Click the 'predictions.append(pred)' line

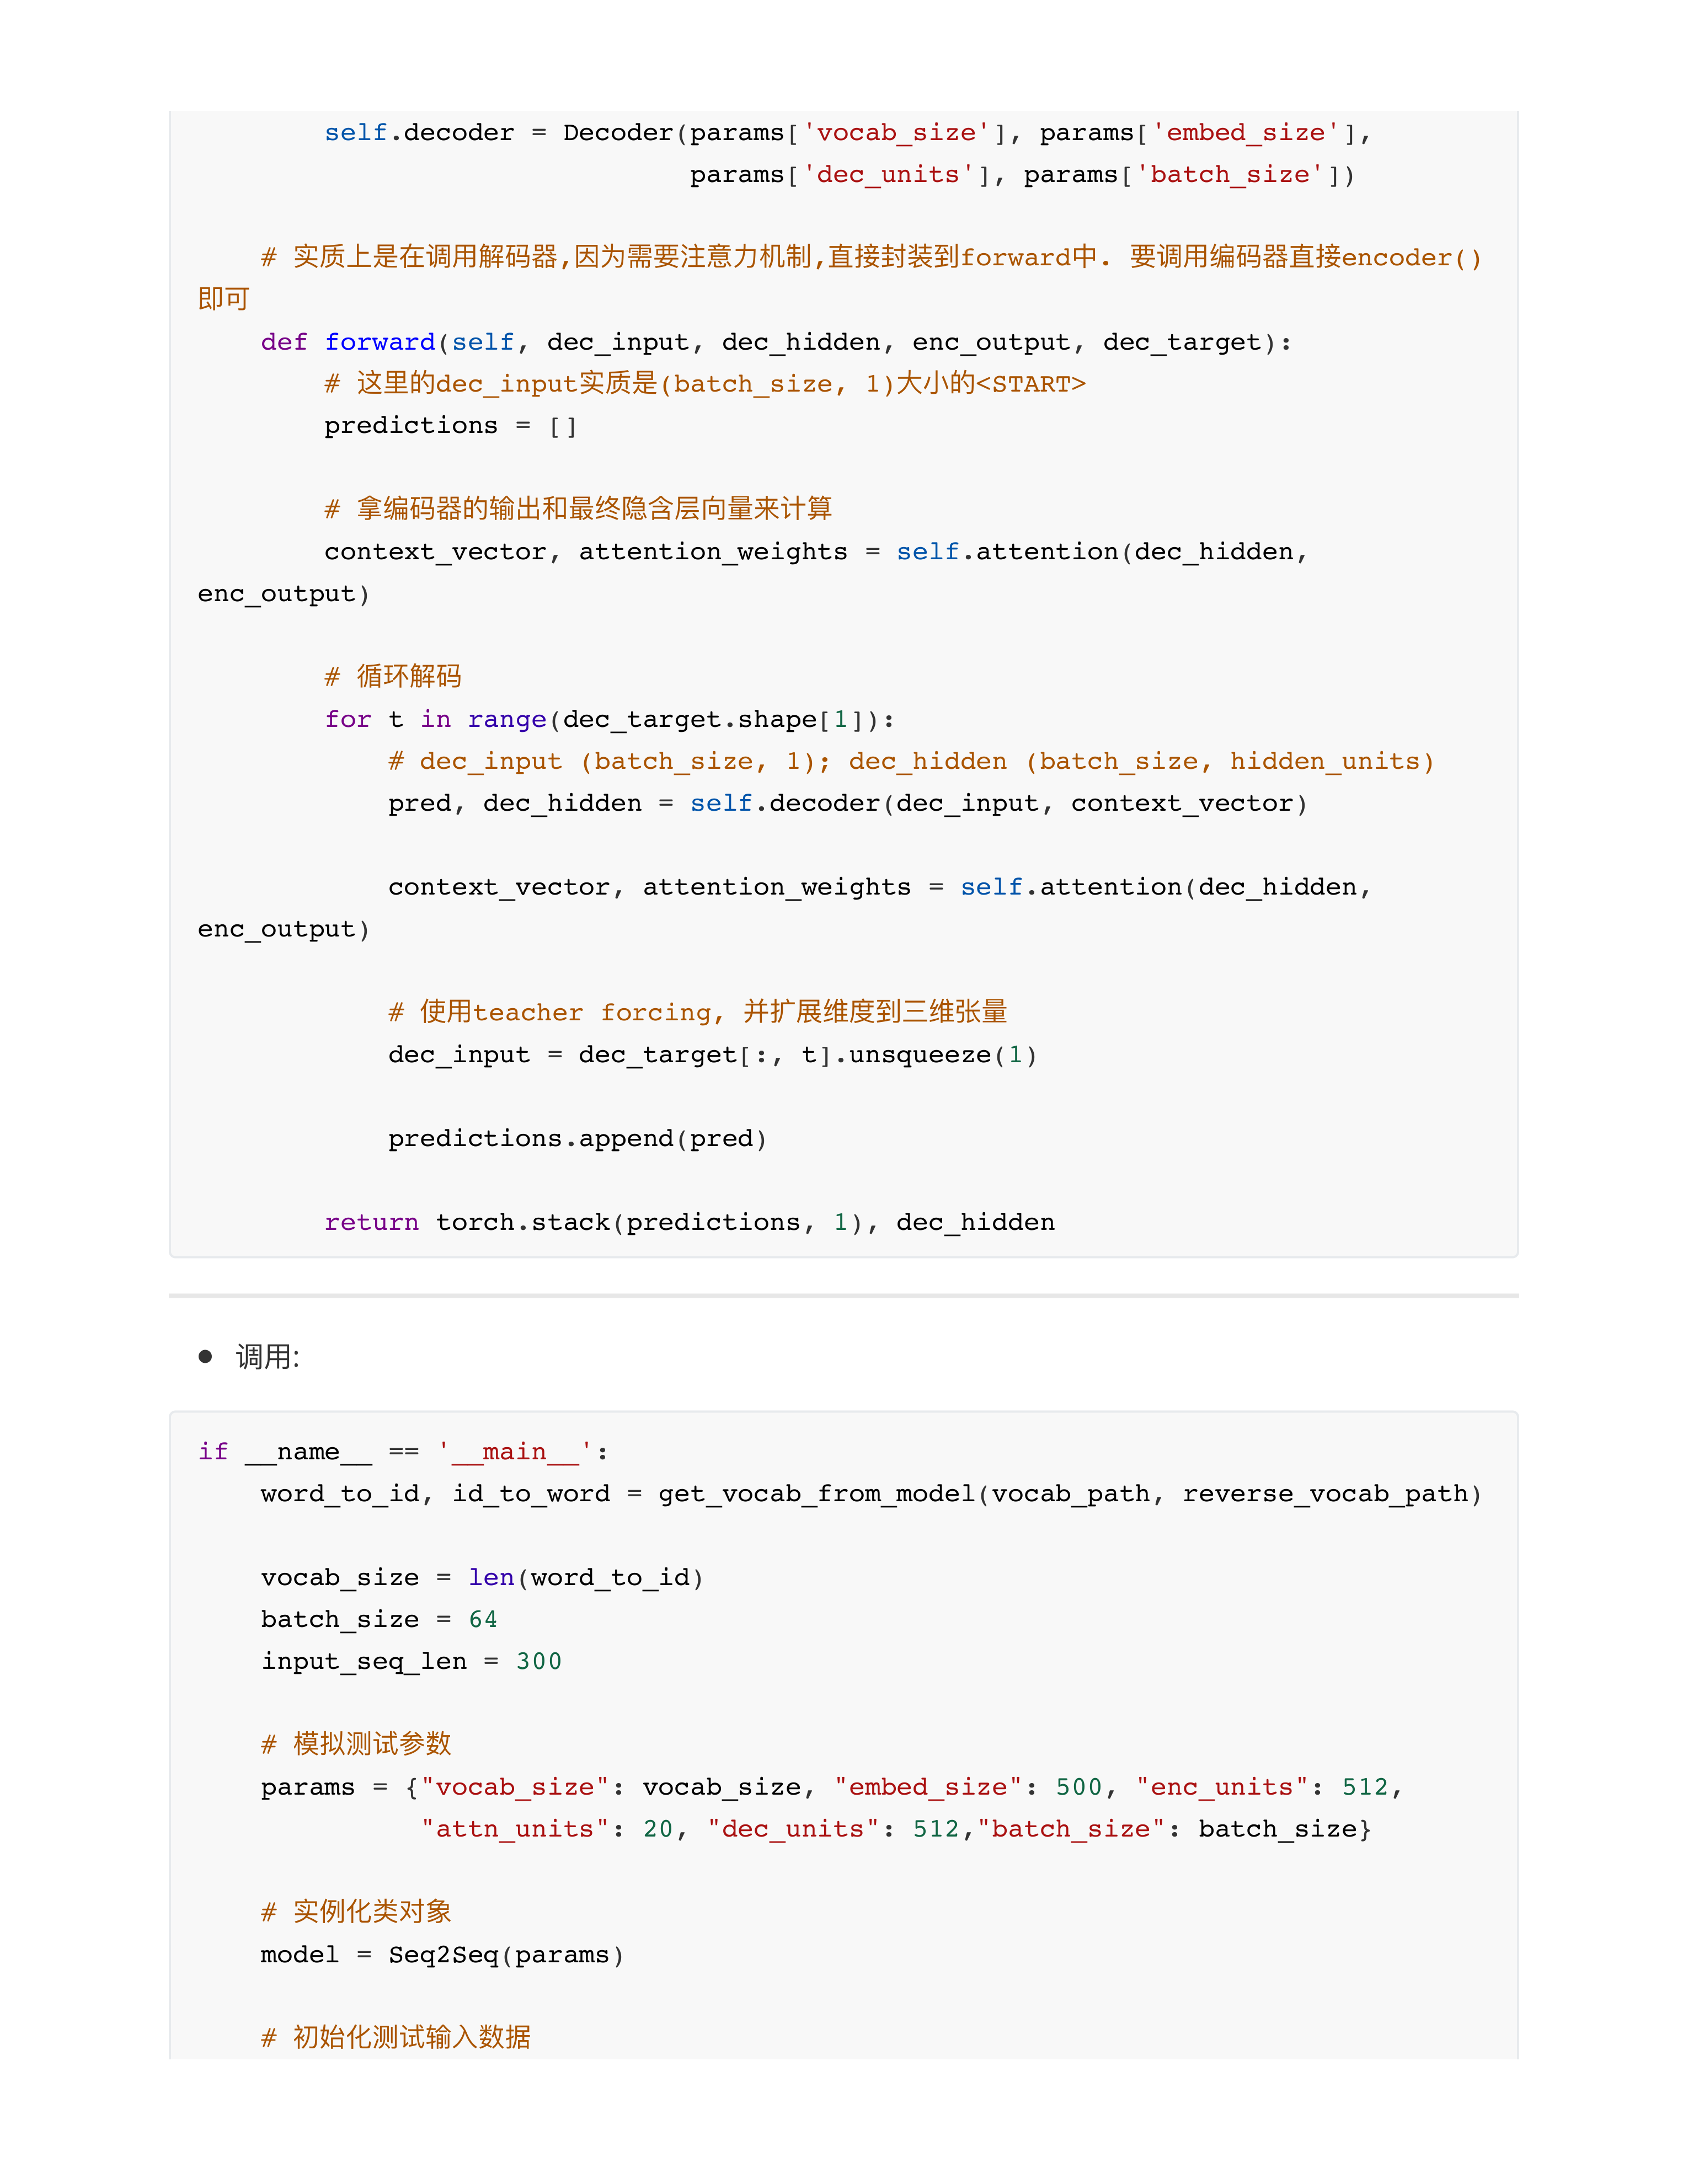click(x=577, y=1139)
